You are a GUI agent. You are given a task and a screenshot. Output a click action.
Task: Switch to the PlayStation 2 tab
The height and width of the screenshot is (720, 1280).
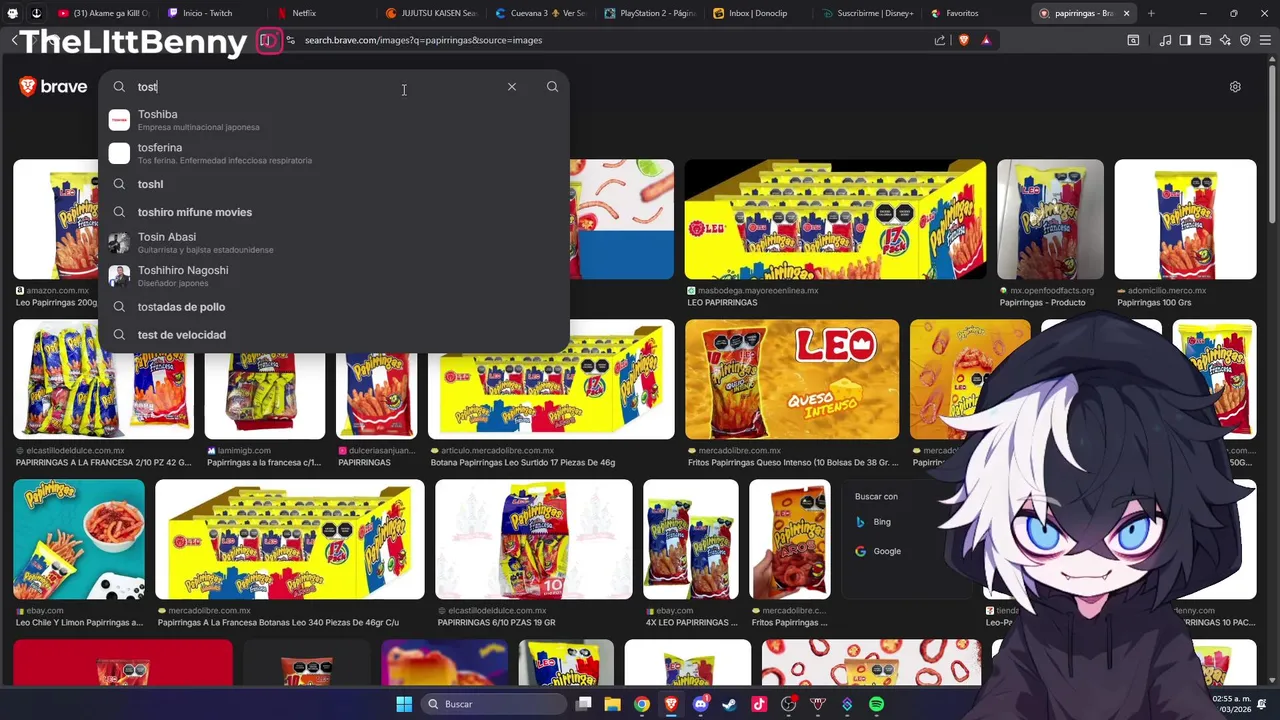coord(650,13)
